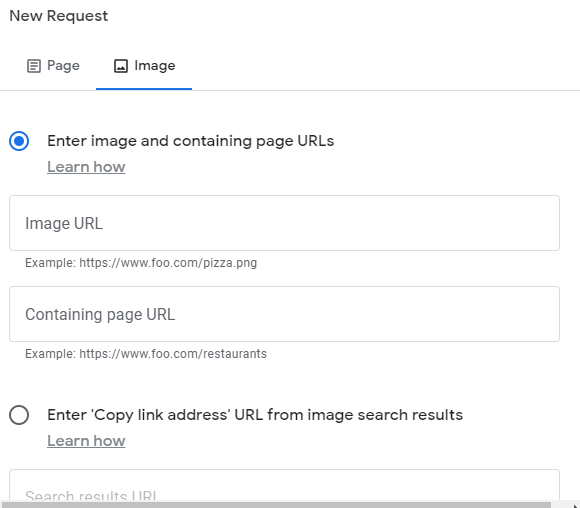Click the 'Containing page URL' placeholder text

[x=100, y=314]
